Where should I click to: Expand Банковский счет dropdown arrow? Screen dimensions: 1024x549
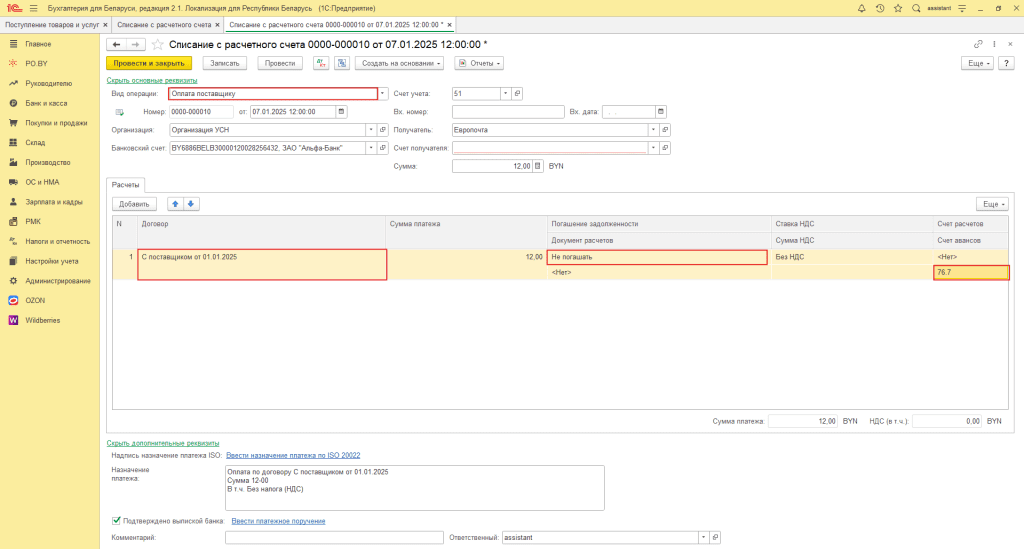pos(371,148)
